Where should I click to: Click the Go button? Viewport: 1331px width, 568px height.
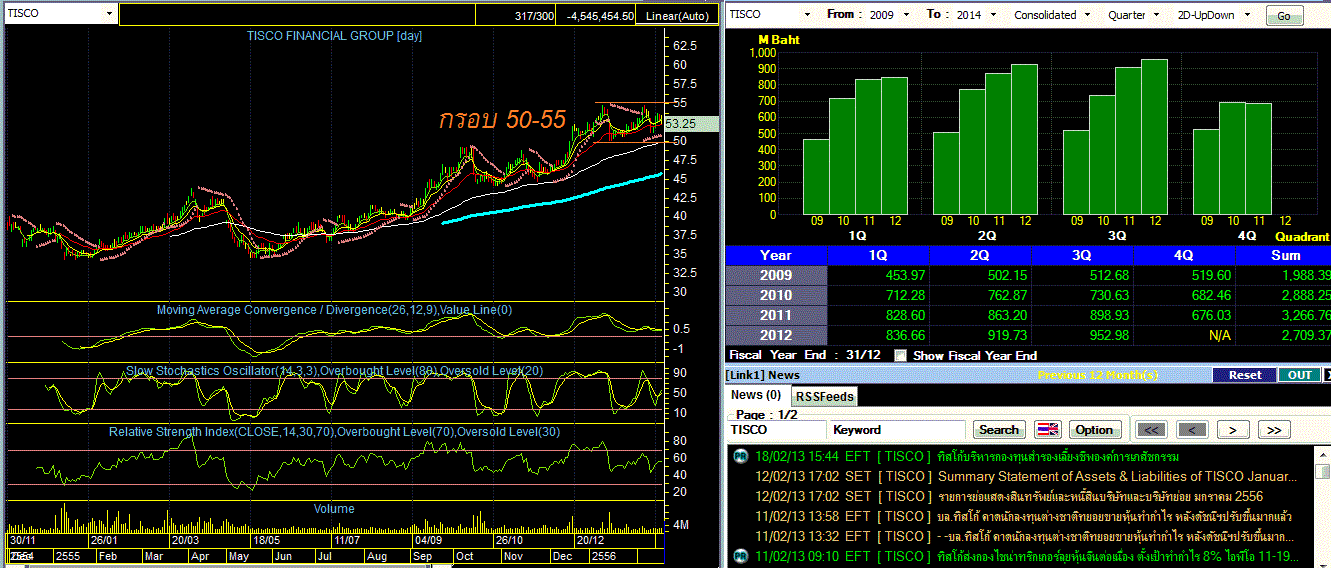(x=1284, y=16)
